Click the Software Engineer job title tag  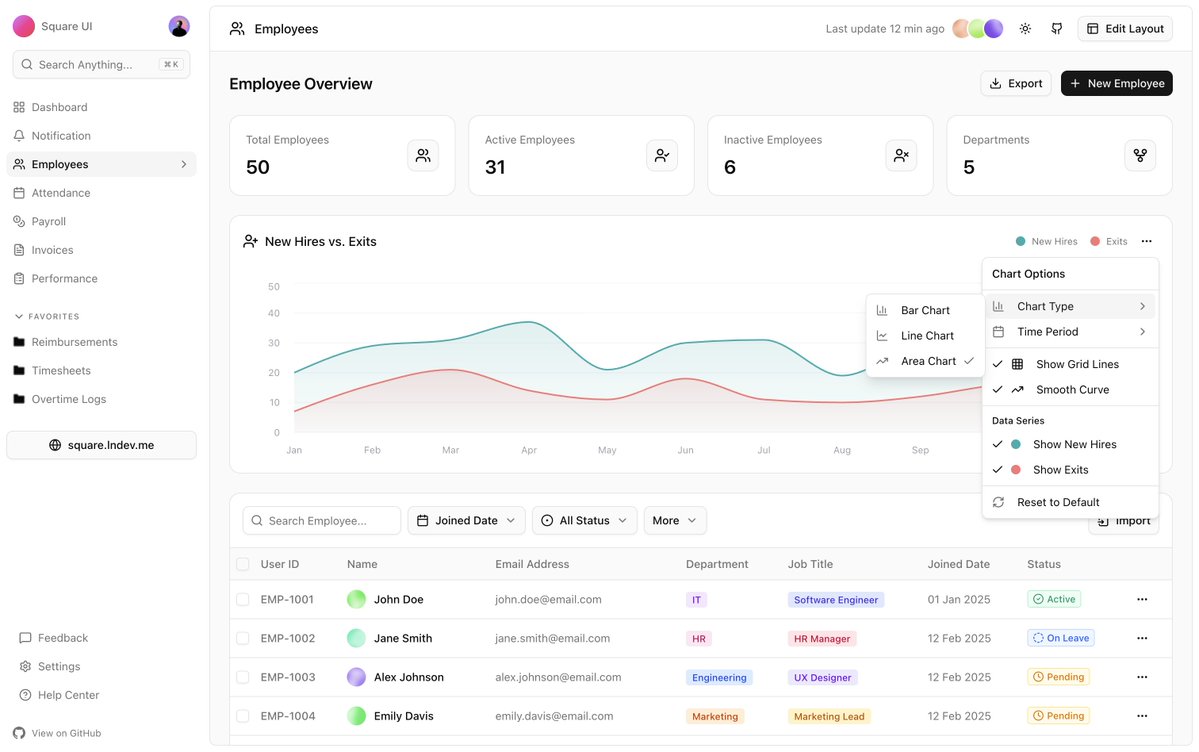click(x=836, y=600)
